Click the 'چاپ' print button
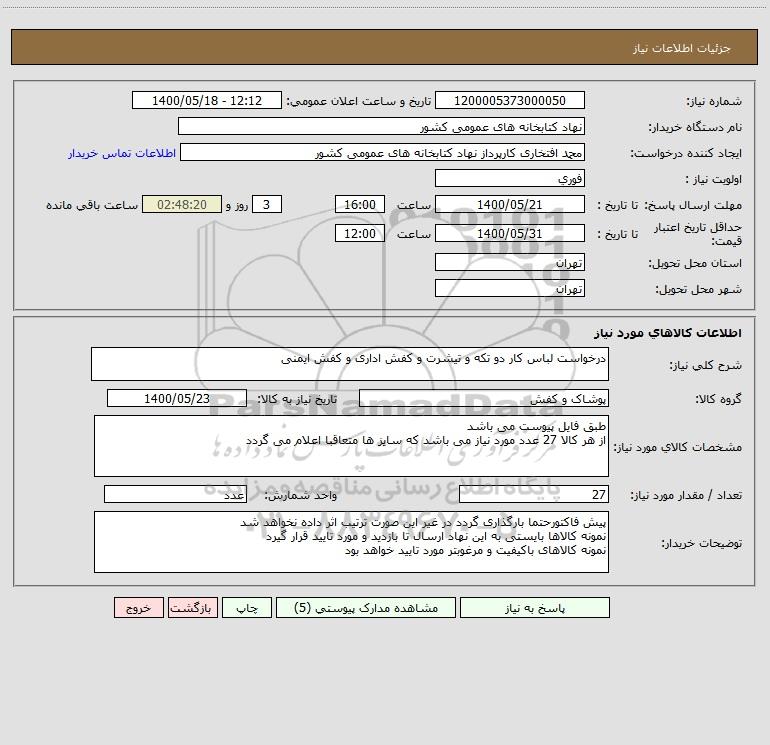 coord(247,608)
